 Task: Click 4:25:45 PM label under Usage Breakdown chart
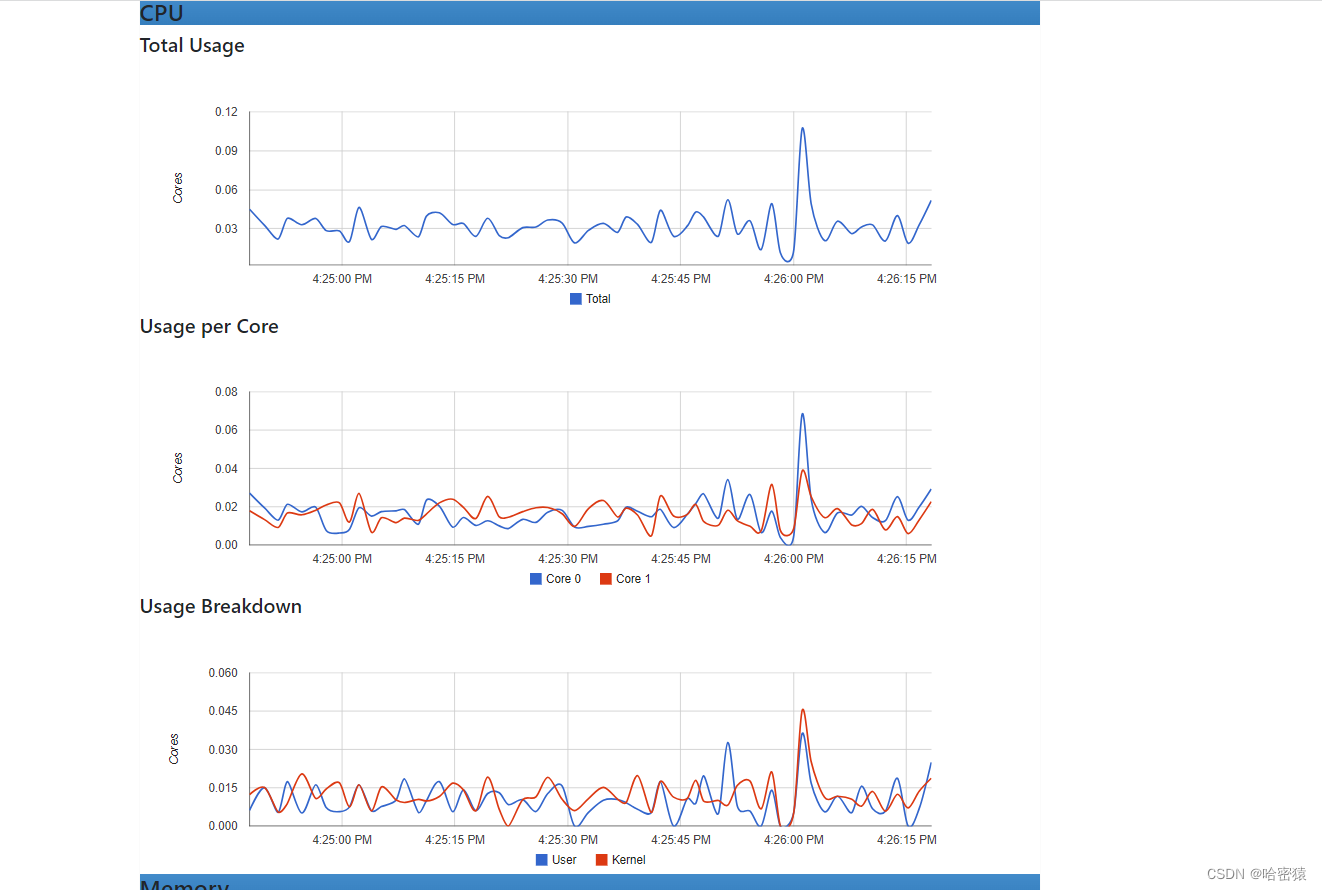(681, 840)
